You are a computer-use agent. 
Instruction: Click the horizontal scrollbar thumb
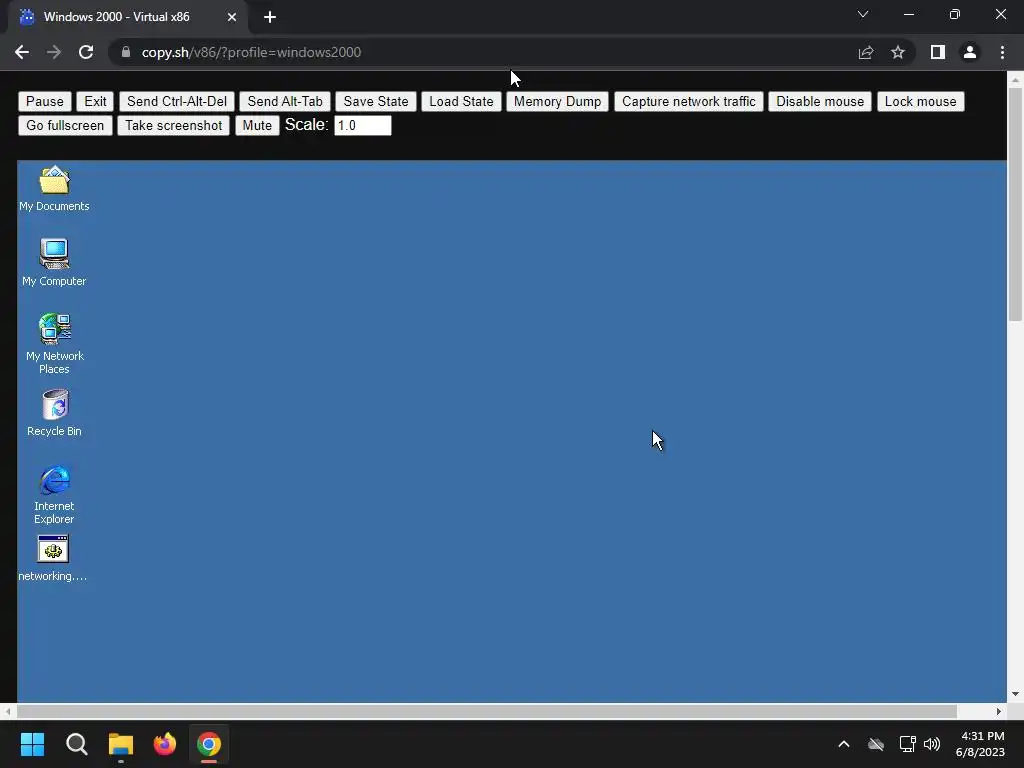pyautogui.click(x=487, y=711)
